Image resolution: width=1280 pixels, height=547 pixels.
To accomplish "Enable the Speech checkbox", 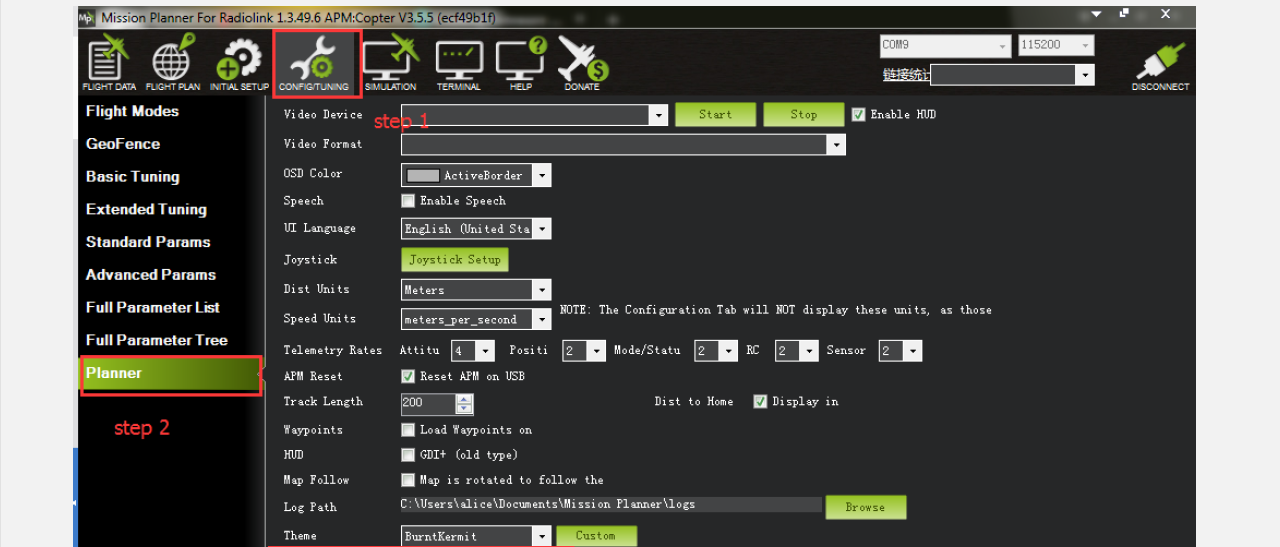I will pyautogui.click(x=408, y=201).
